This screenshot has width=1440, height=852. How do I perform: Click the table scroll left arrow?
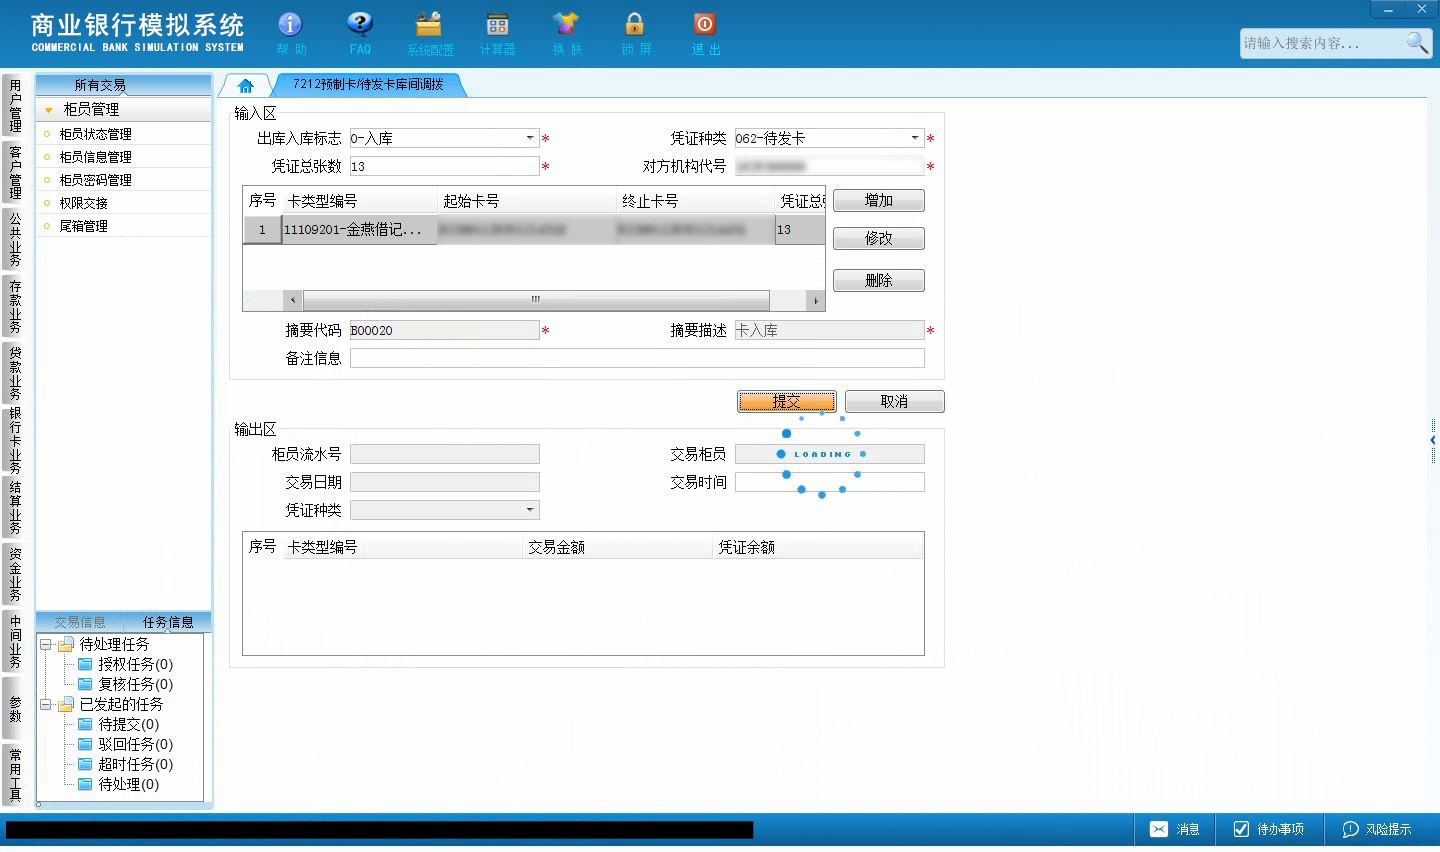coord(293,300)
